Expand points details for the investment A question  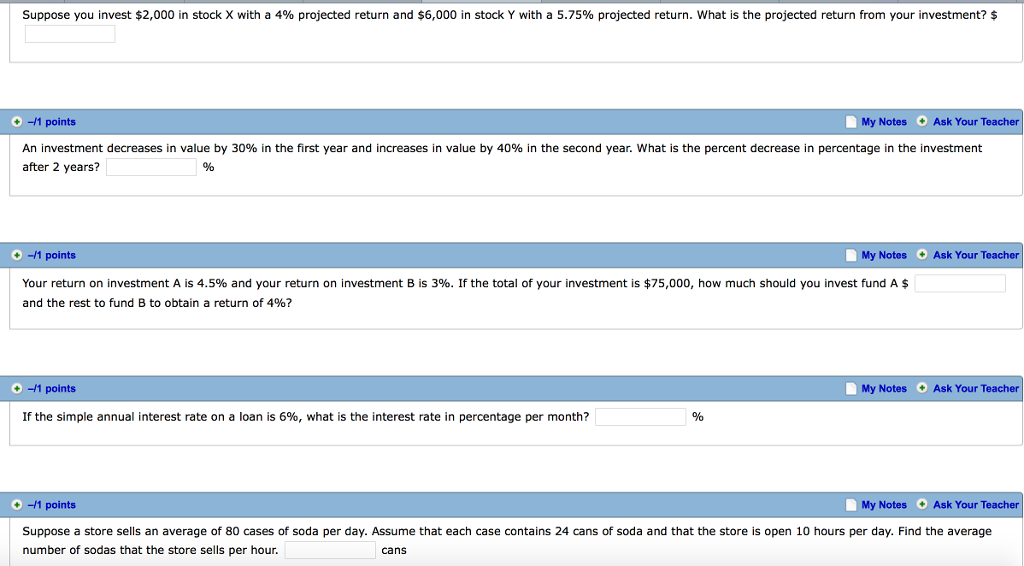17,255
